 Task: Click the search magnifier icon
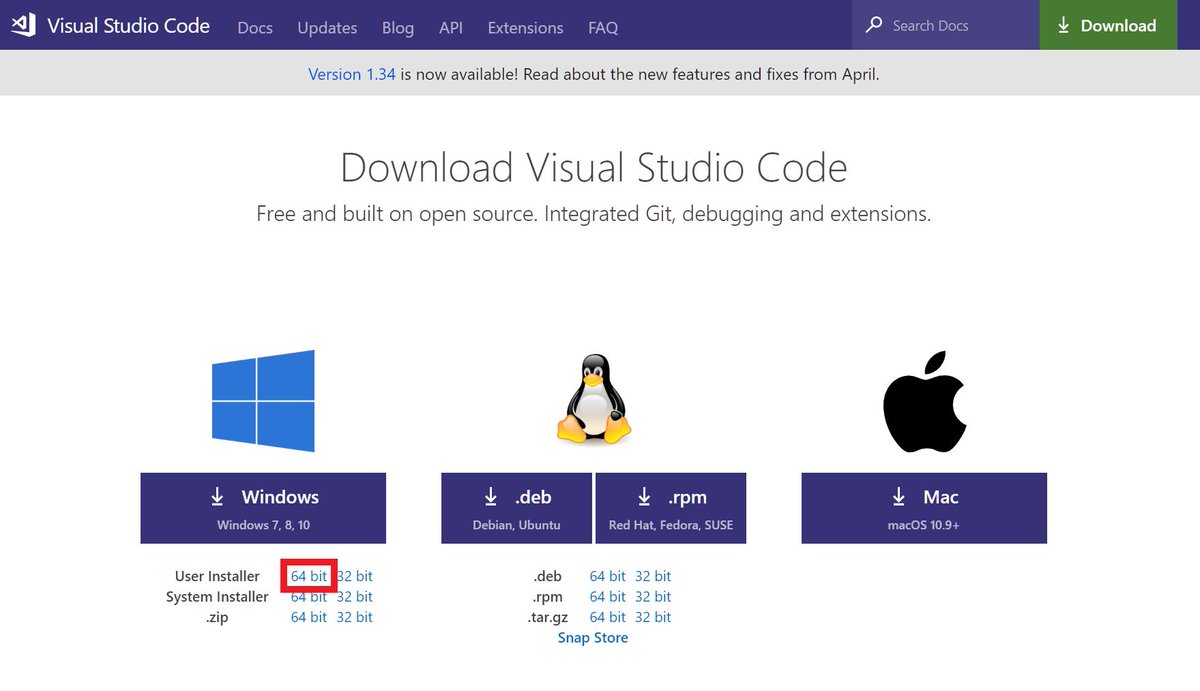coord(874,25)
